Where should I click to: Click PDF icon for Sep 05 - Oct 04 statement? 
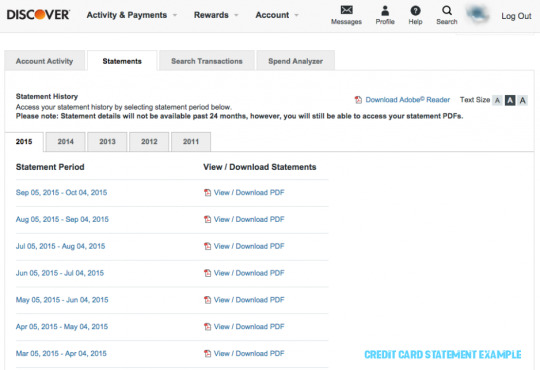pyautogui.click(x=207, y=192)
